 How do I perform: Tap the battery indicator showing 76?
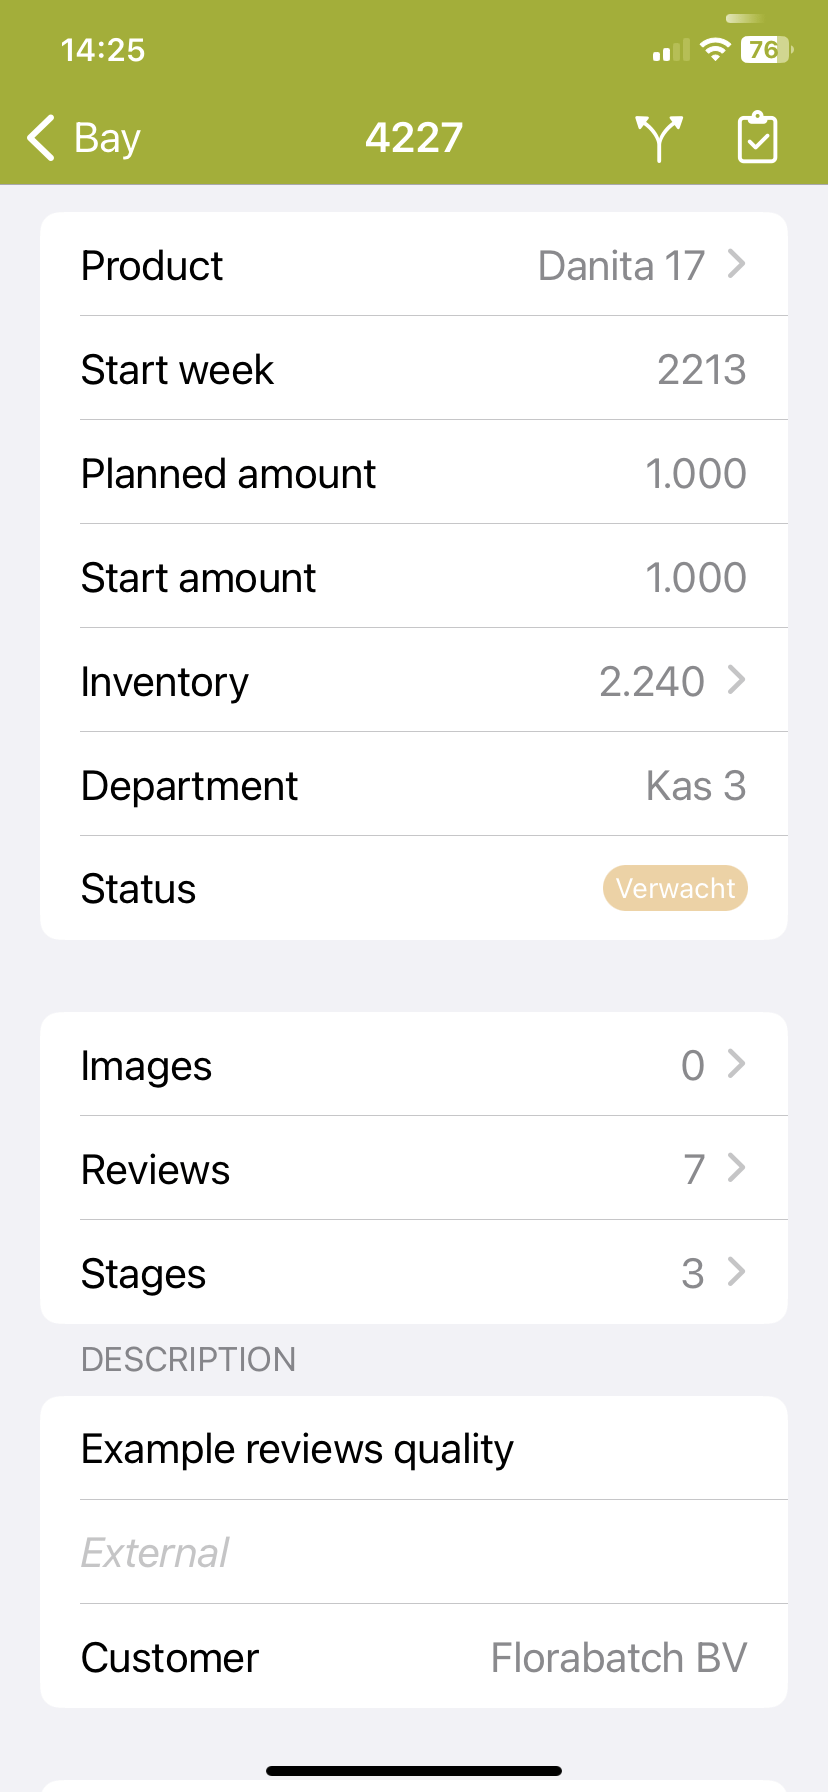click(x=766, y=50)
